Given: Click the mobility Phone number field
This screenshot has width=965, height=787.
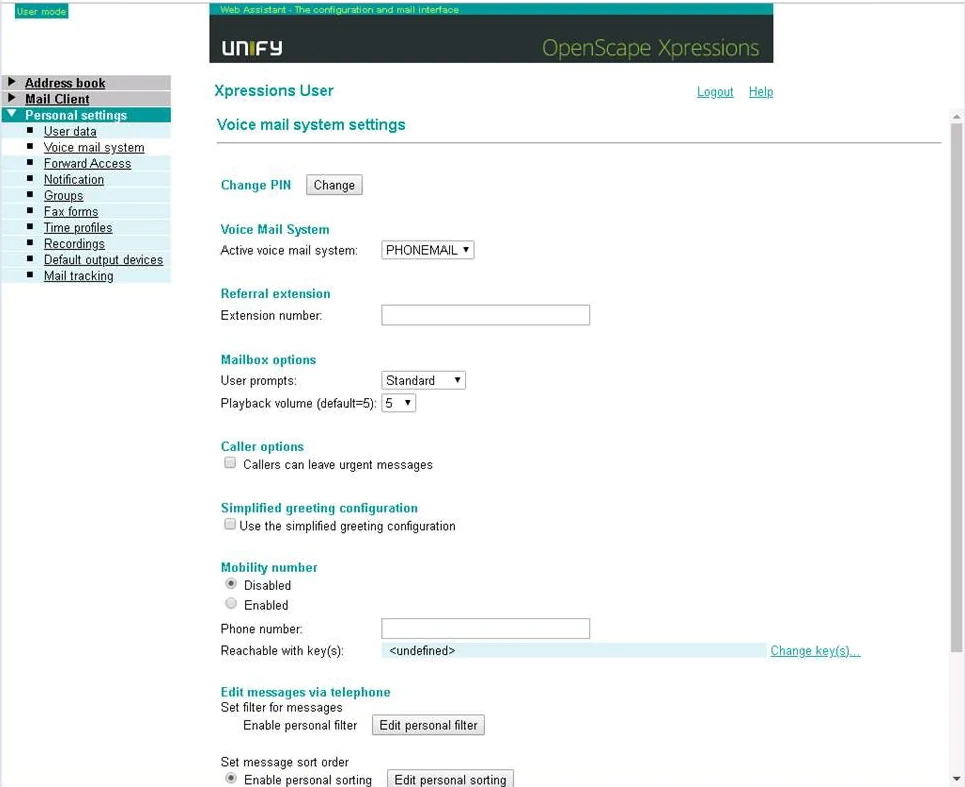Looking at the screenshot, I should [x=486, y=628].
